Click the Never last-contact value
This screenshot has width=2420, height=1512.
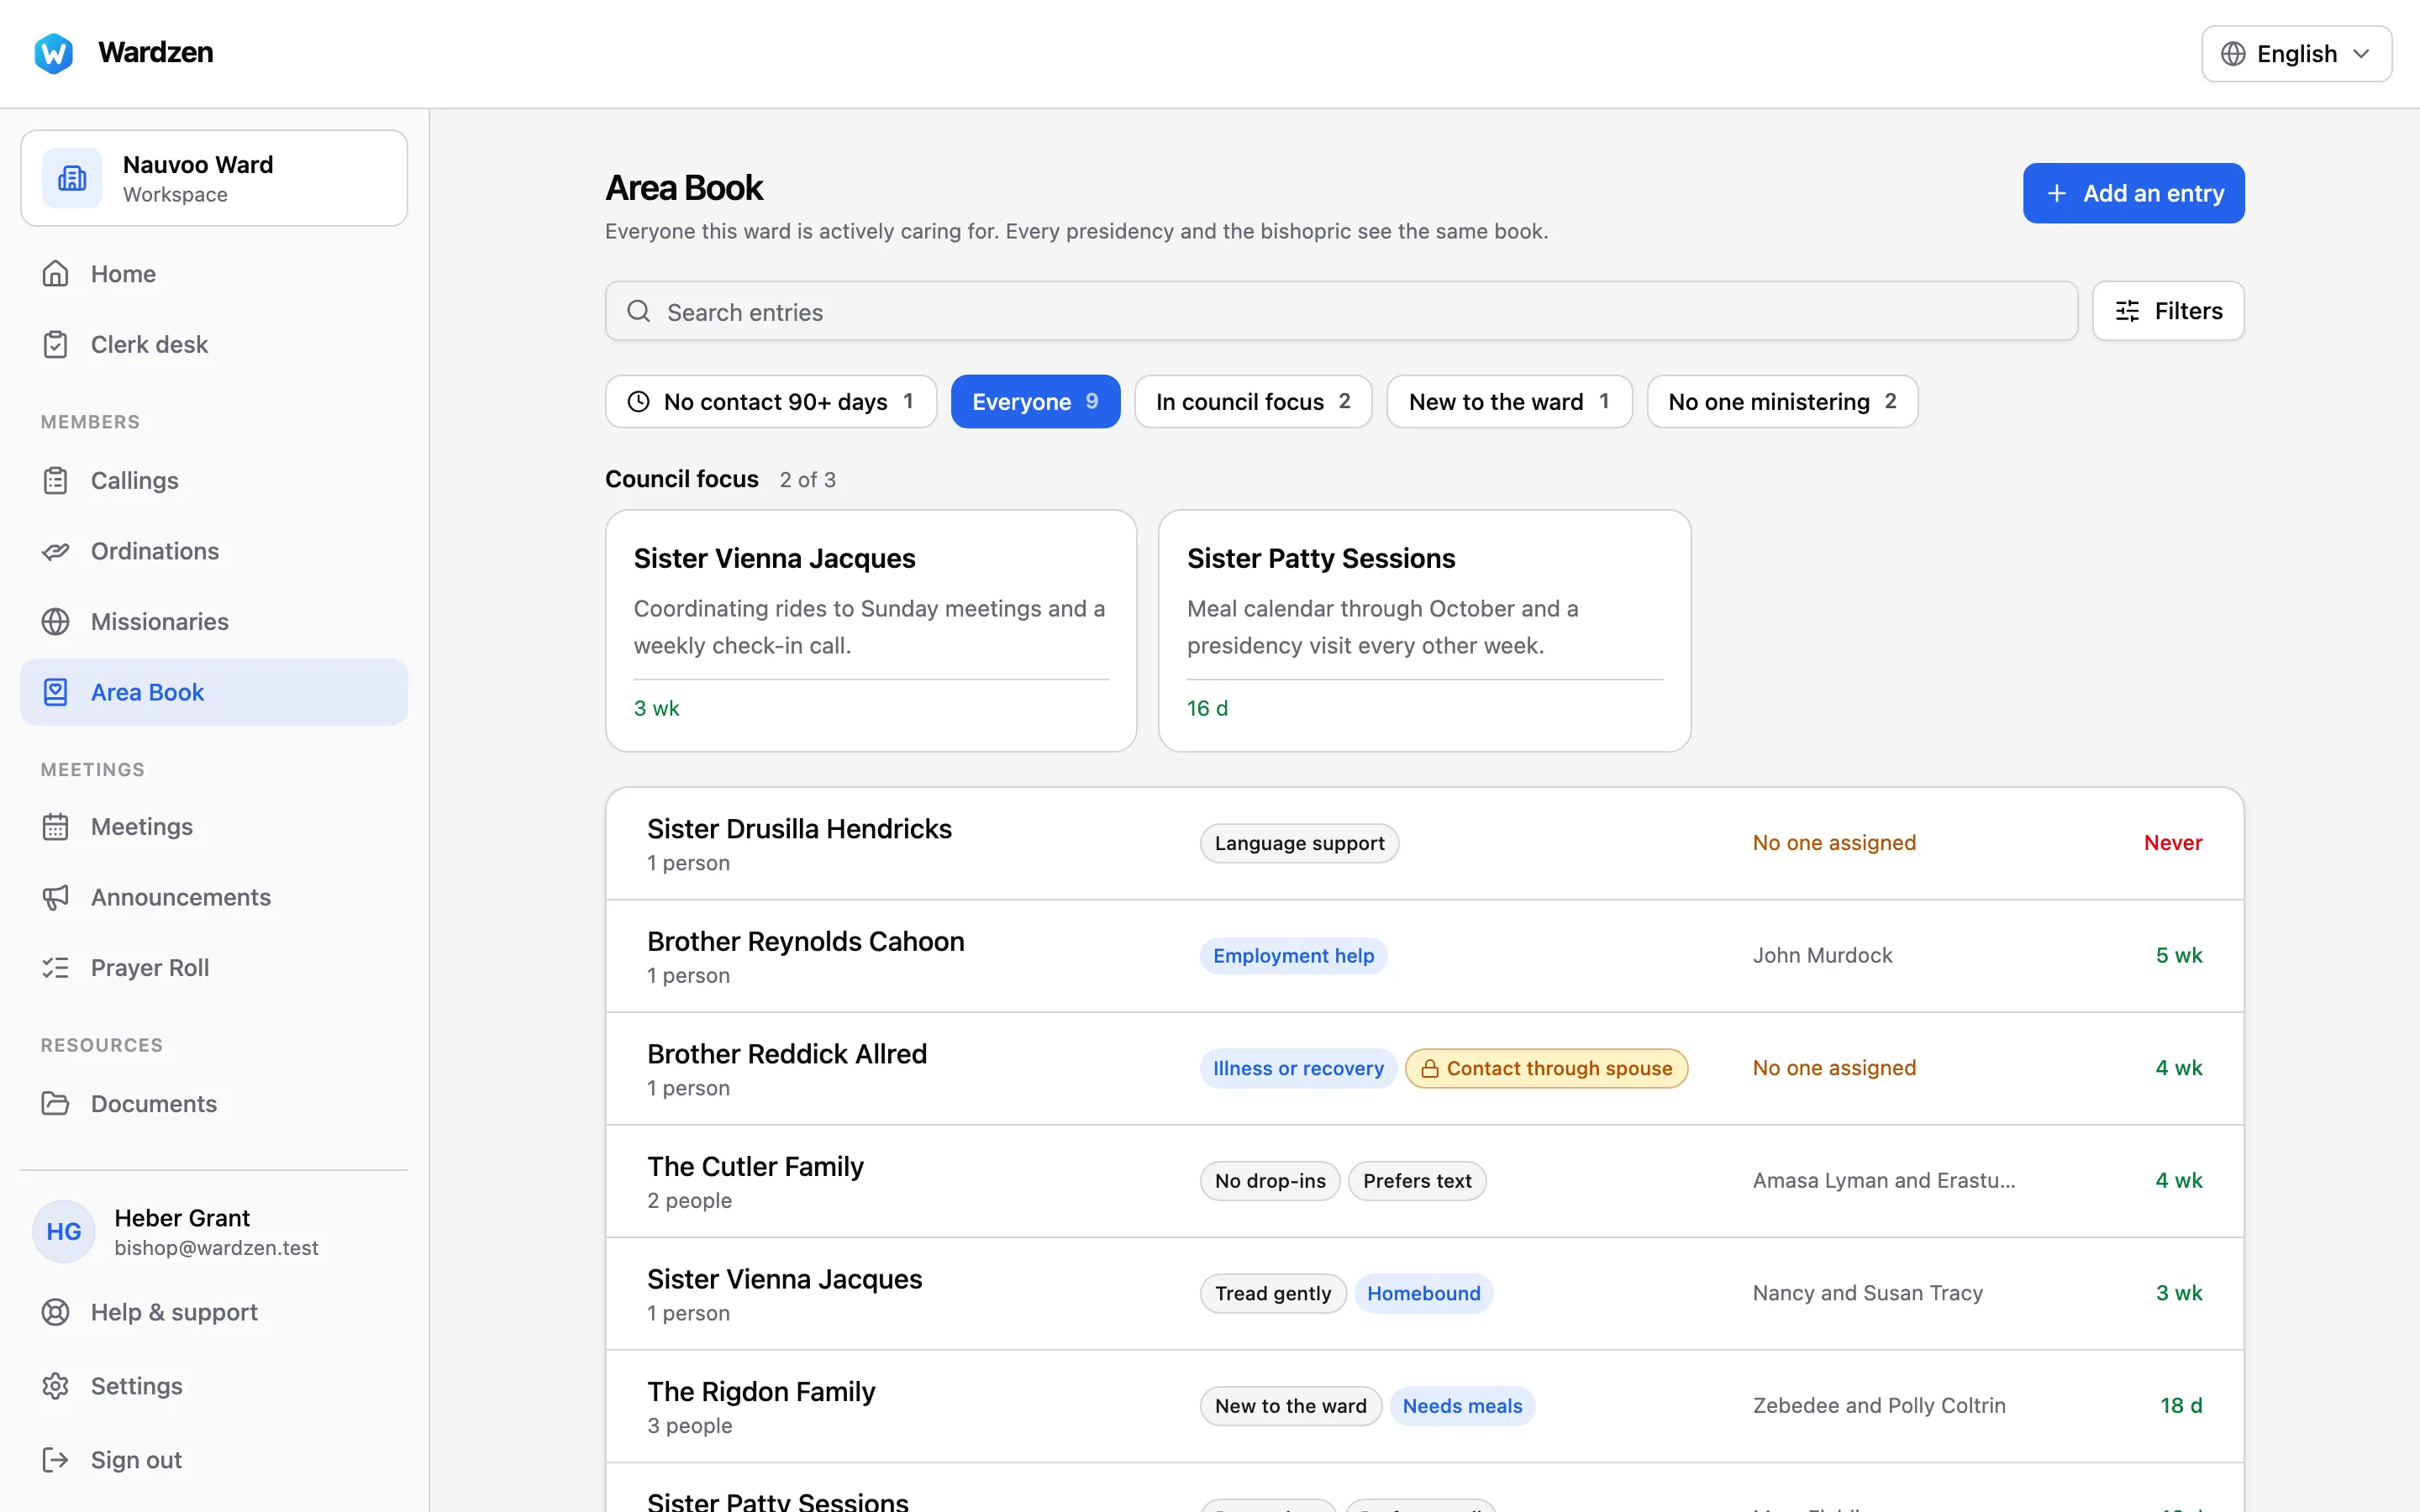coord(2172,843)
